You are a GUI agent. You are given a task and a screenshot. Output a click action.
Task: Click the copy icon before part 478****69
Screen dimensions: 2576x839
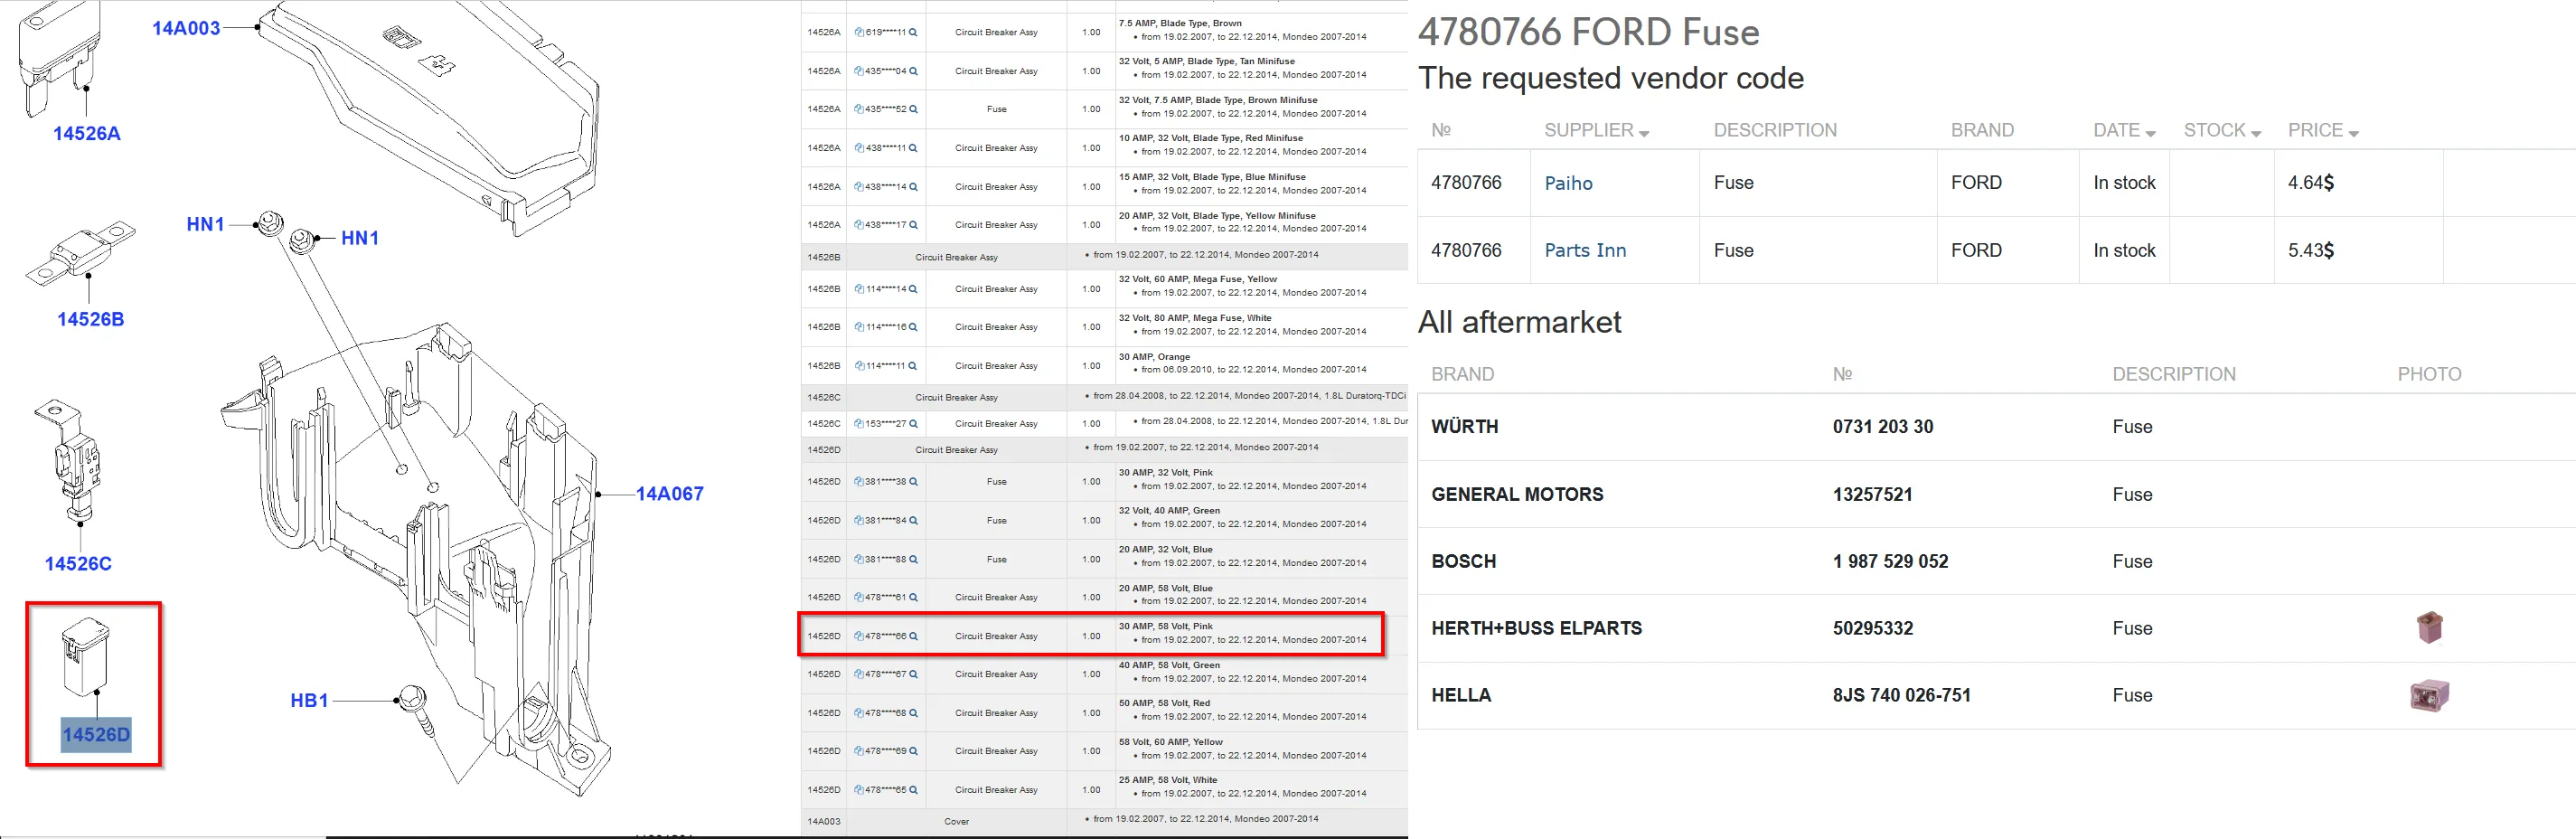coord(859,751)
